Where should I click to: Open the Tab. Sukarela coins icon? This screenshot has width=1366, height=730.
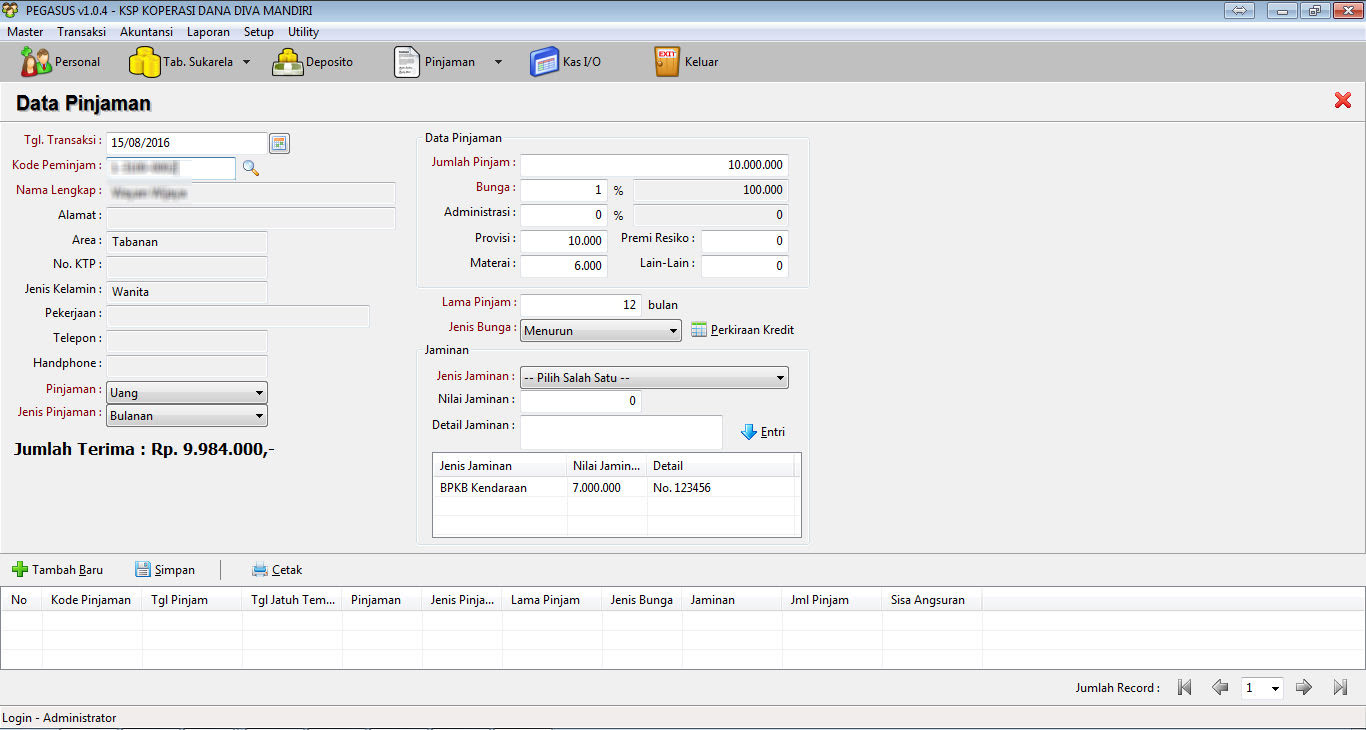click(x=145, y=62)
